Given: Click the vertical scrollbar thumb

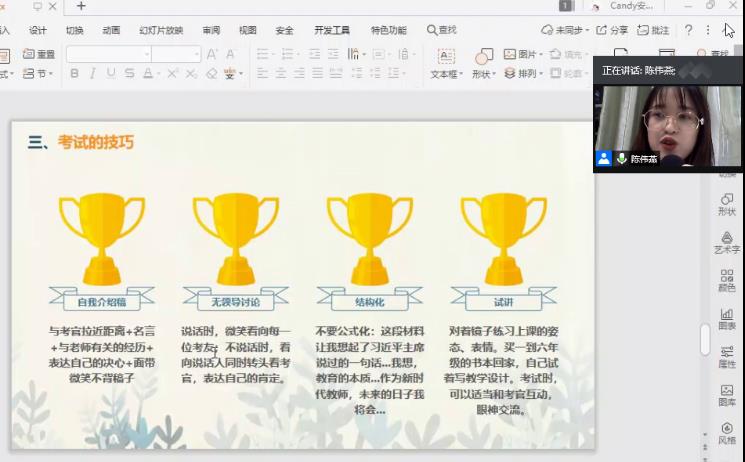Looking at the screenshot, I should (705, 340).
